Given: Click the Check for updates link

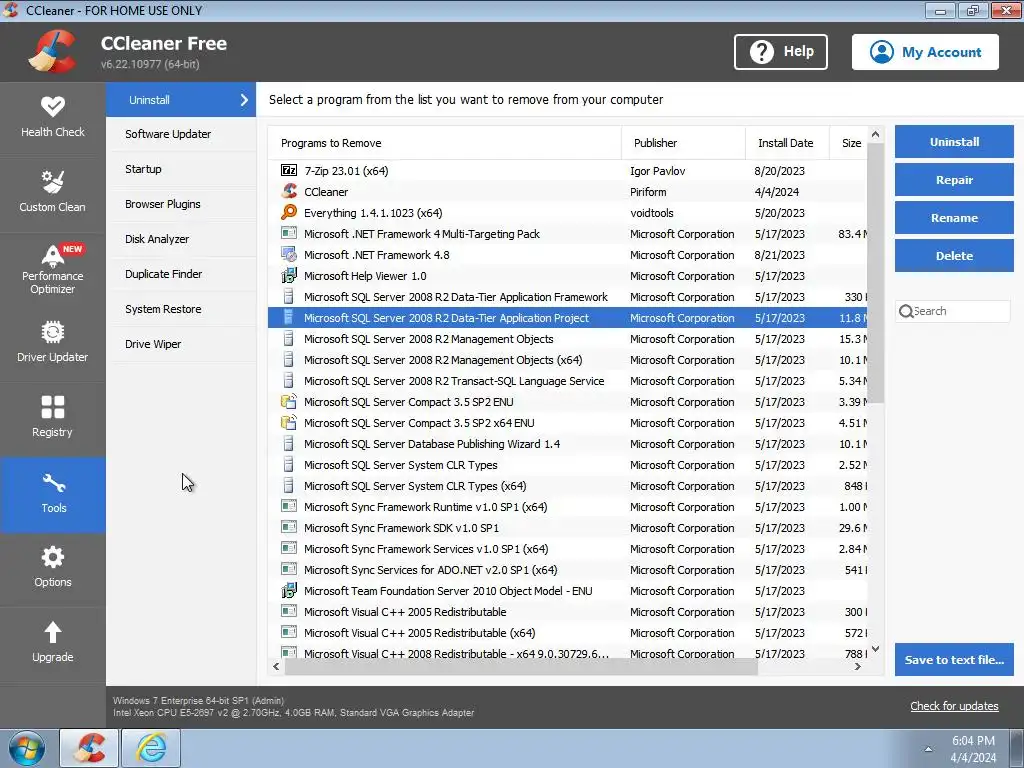Looking at the screenshot, I should pos(954,706).
